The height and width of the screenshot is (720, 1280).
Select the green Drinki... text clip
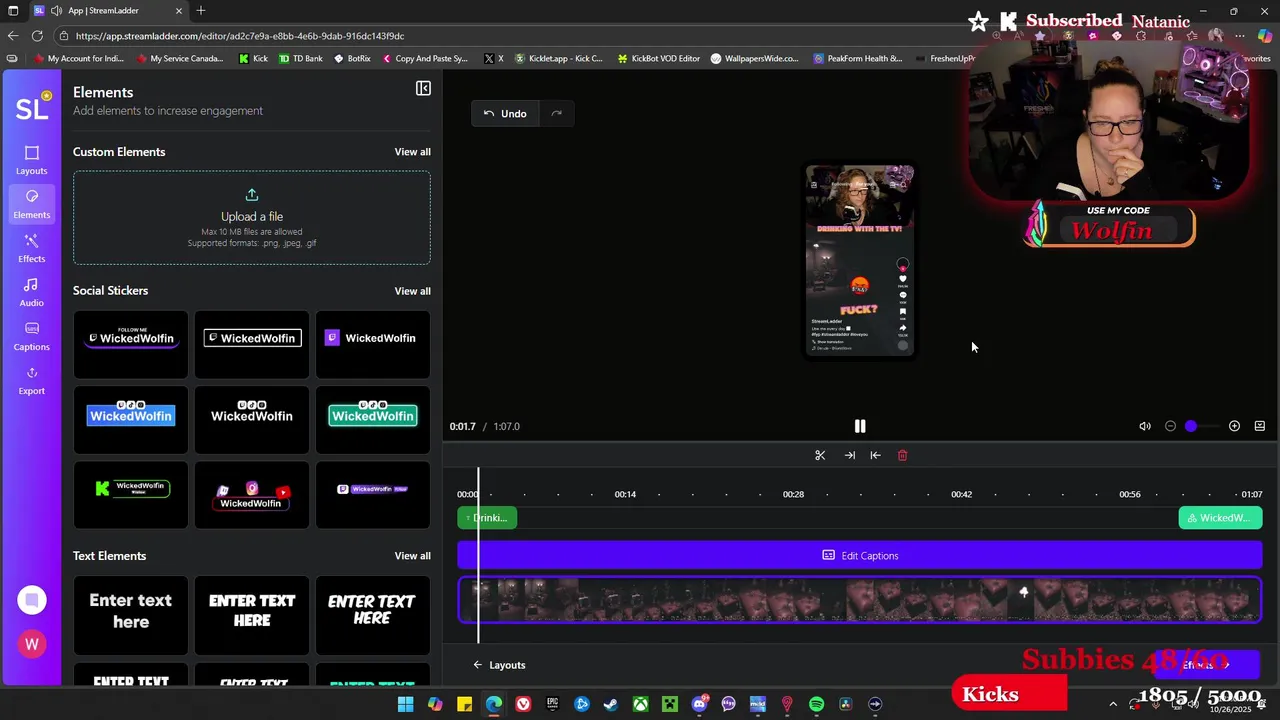click(x=487, y=518)
